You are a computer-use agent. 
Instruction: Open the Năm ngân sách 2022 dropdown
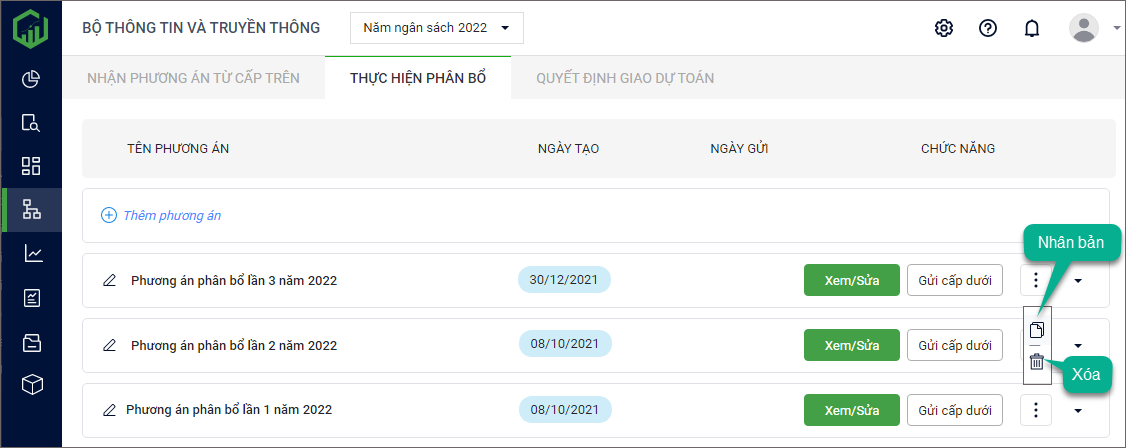pos(436,28)
